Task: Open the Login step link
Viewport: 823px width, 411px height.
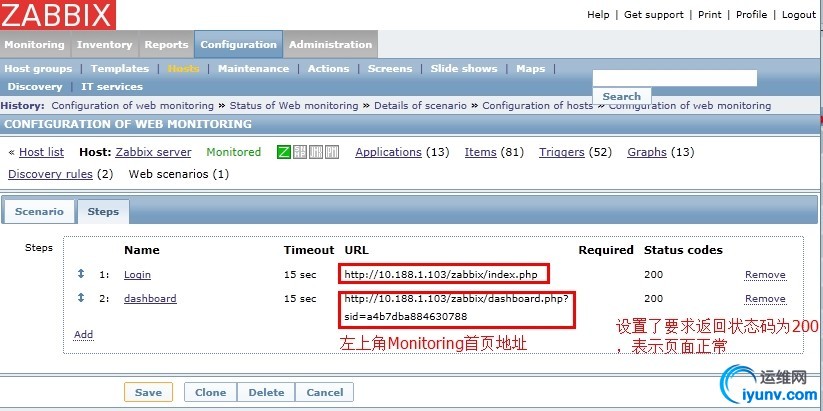Action: (x=137, y=275)
